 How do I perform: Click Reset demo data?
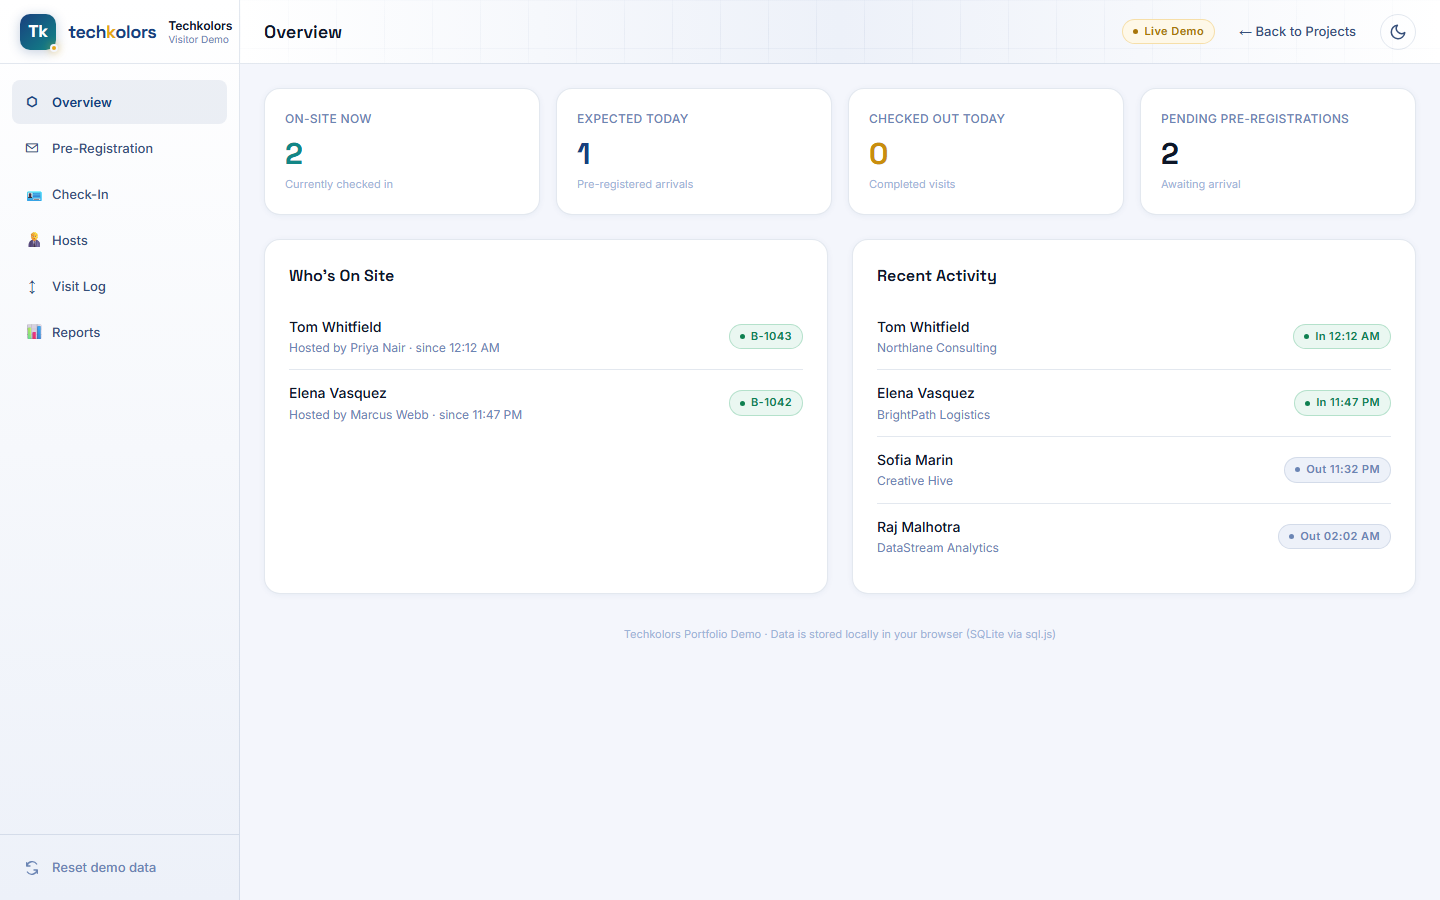tap(119, 868)
